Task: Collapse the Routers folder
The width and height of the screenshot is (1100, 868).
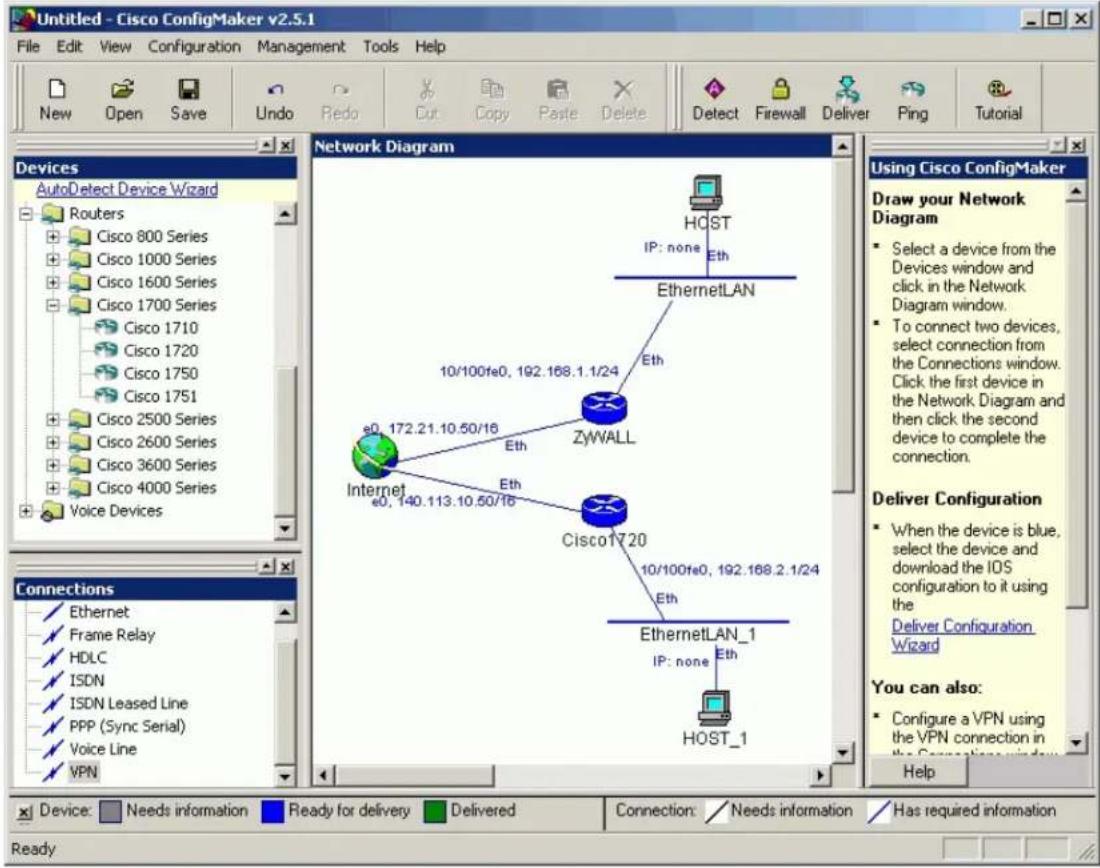Action: (26, 213)
